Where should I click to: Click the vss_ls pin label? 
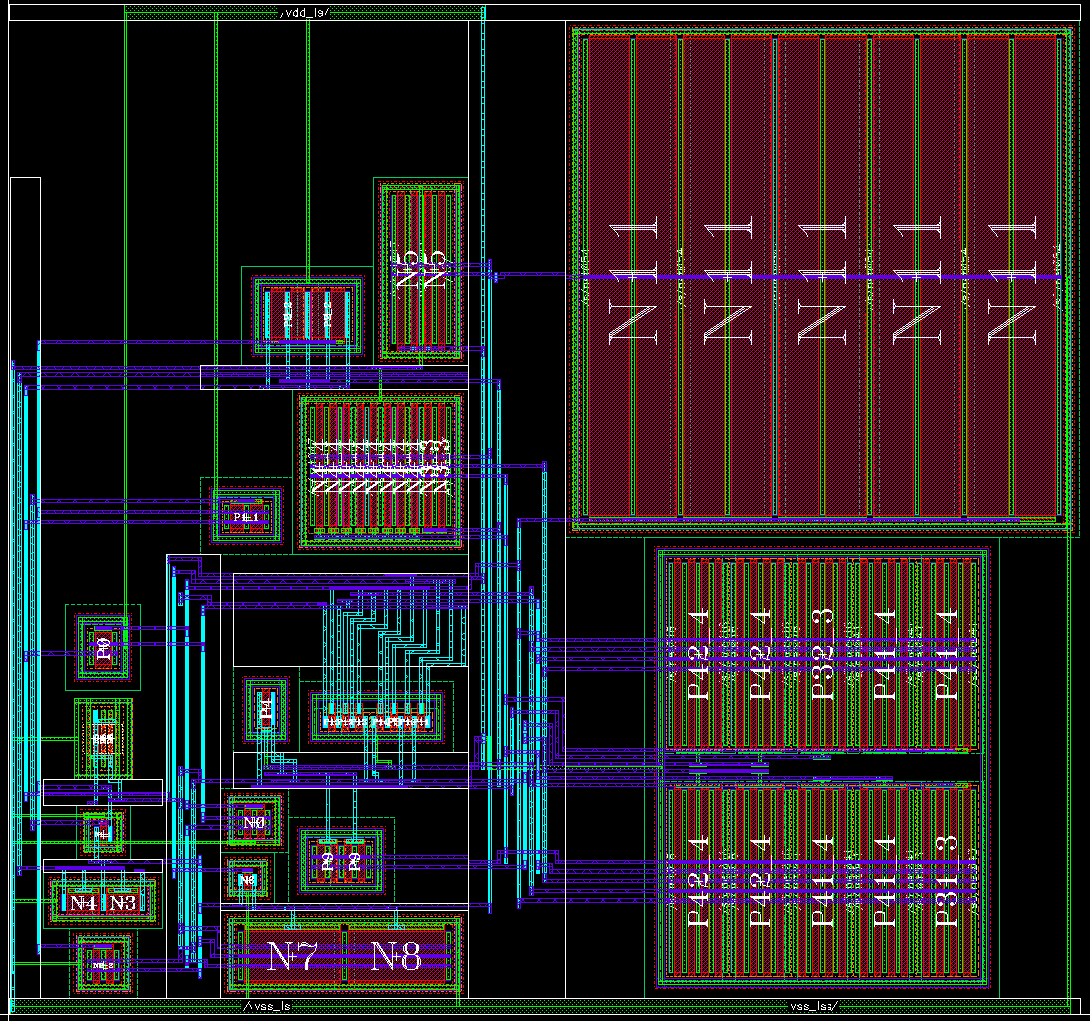[268, 1006]
